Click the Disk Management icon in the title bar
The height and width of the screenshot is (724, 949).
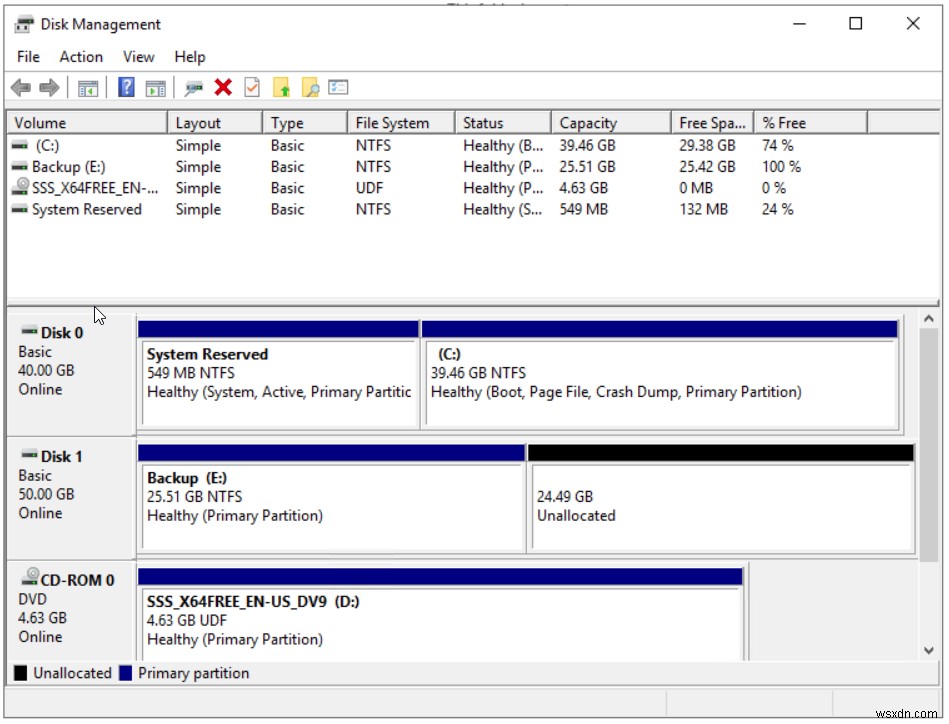[x=22, y=23]
